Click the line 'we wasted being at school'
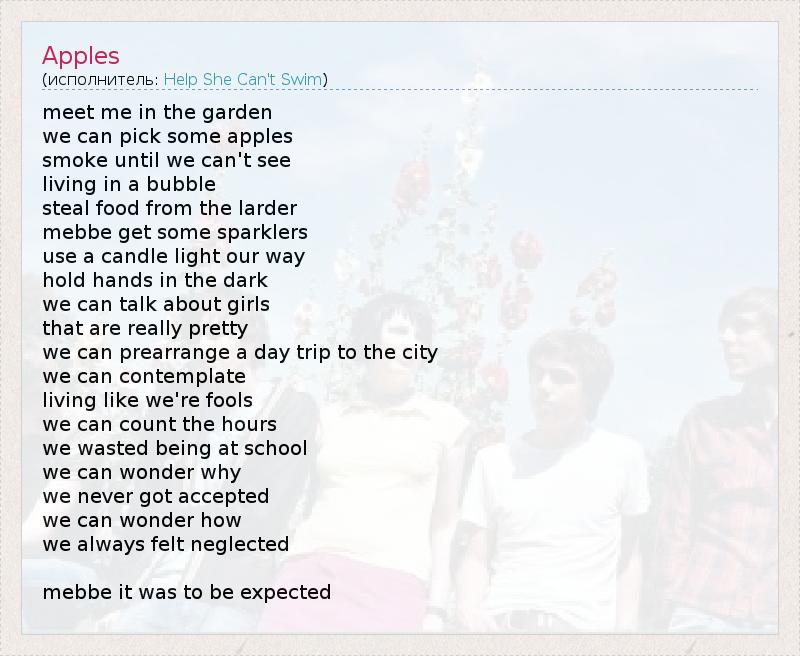 175,448
